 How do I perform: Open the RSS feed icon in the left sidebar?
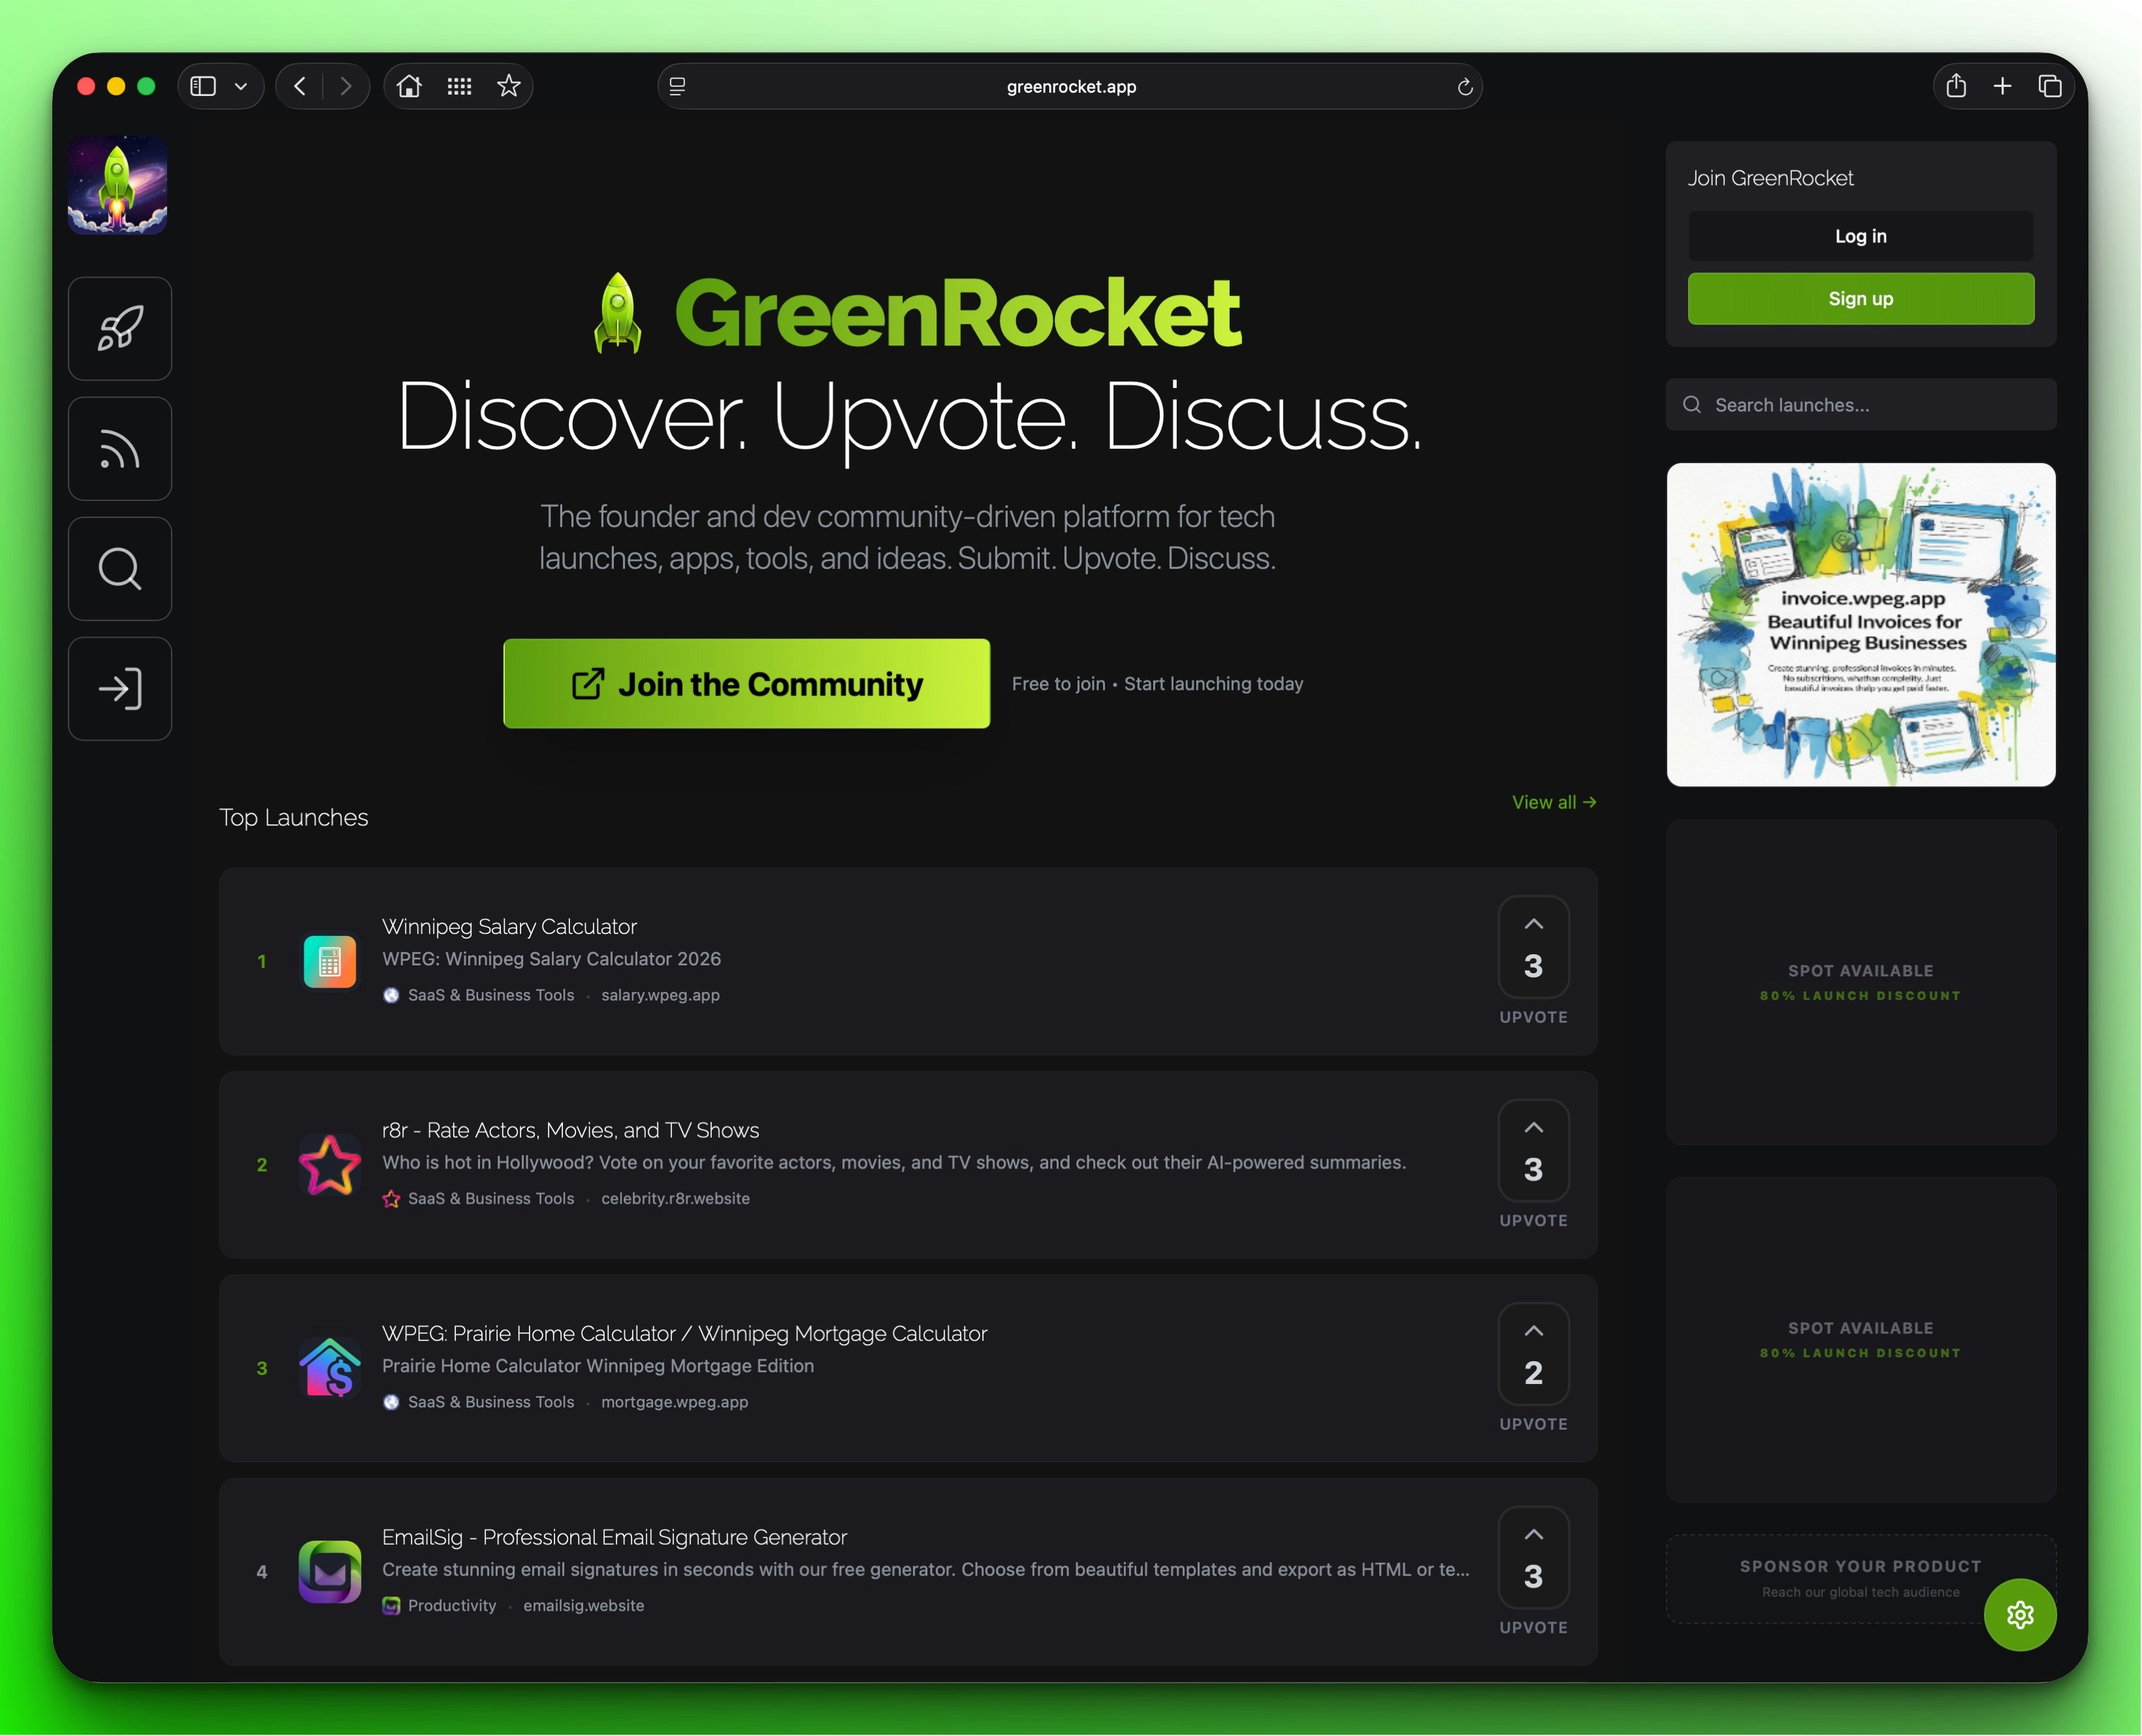point(120,448)
